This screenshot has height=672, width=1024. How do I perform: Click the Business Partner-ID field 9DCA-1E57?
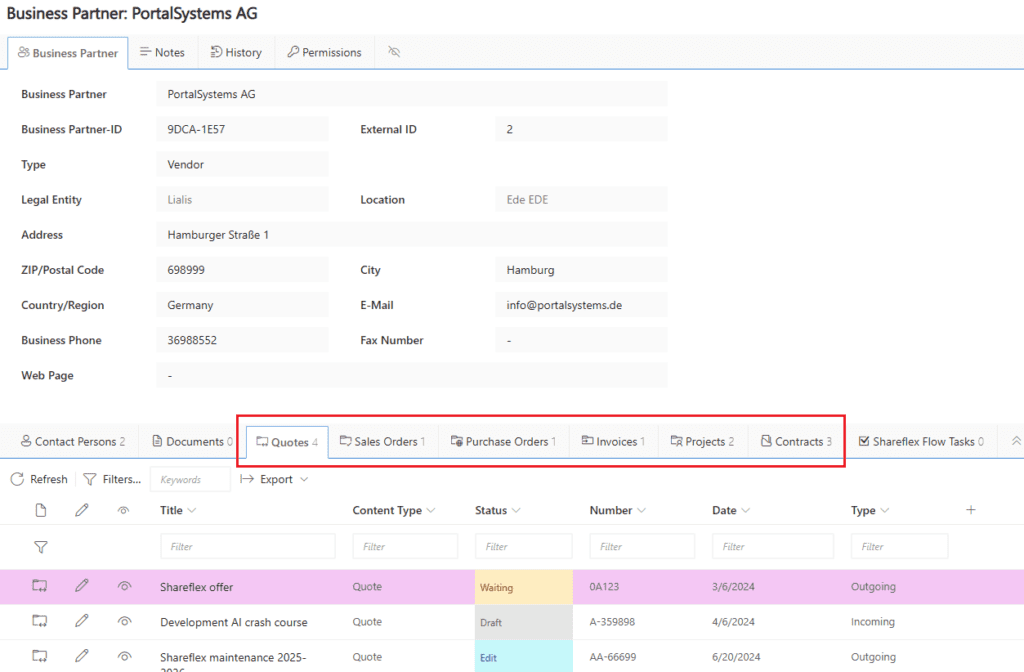click(242, 129)
